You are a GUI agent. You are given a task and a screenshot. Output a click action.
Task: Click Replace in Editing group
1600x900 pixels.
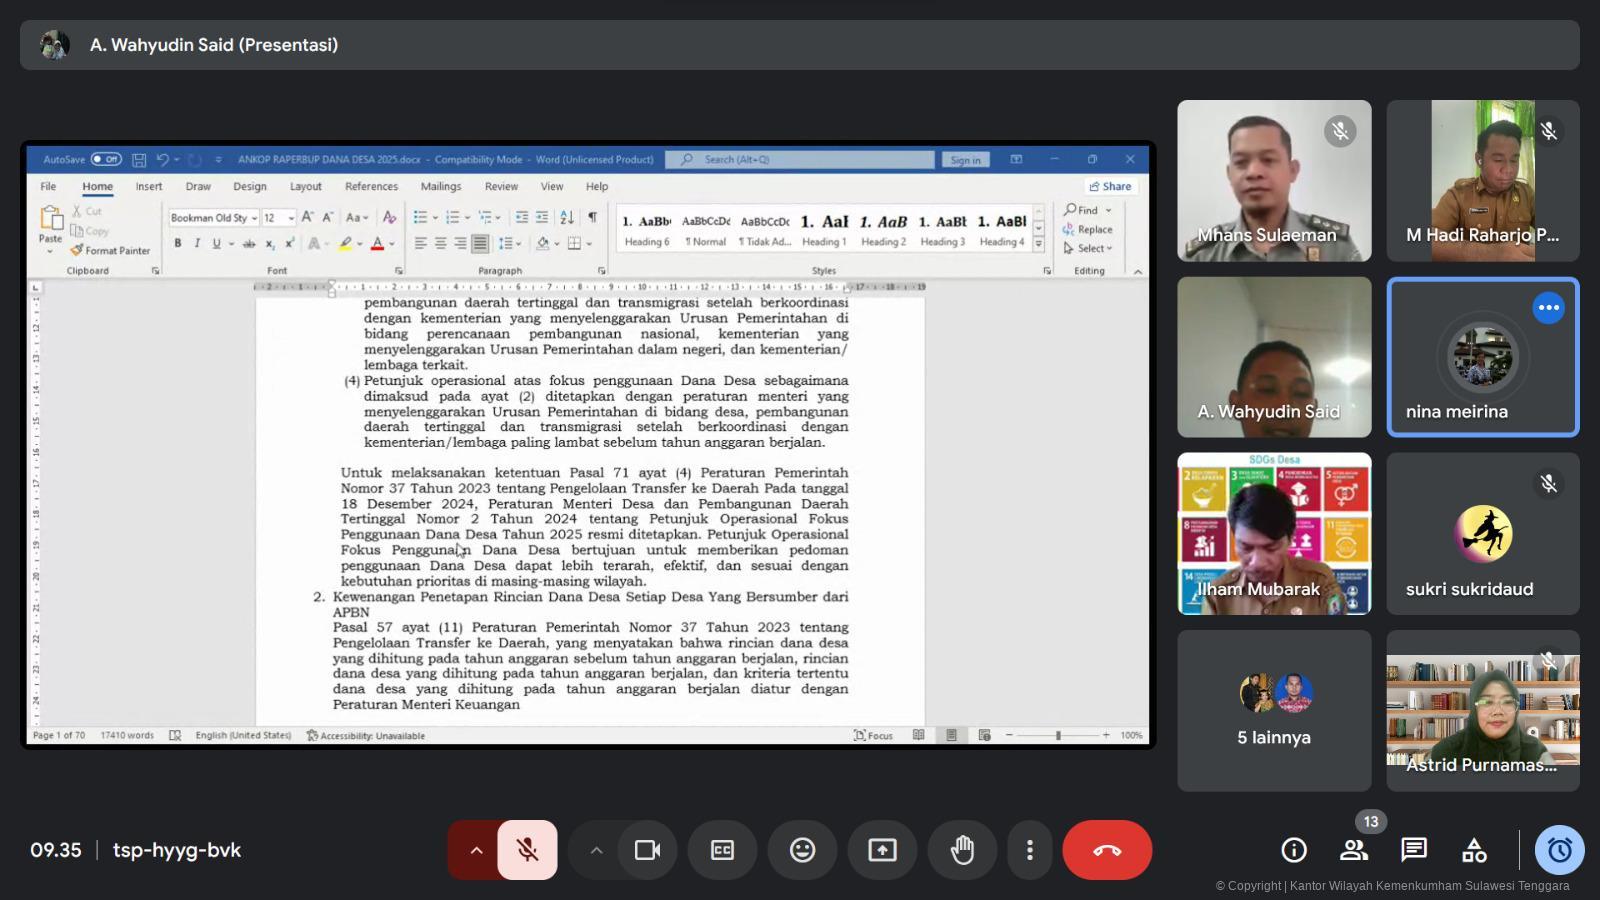pos(1088,229)
